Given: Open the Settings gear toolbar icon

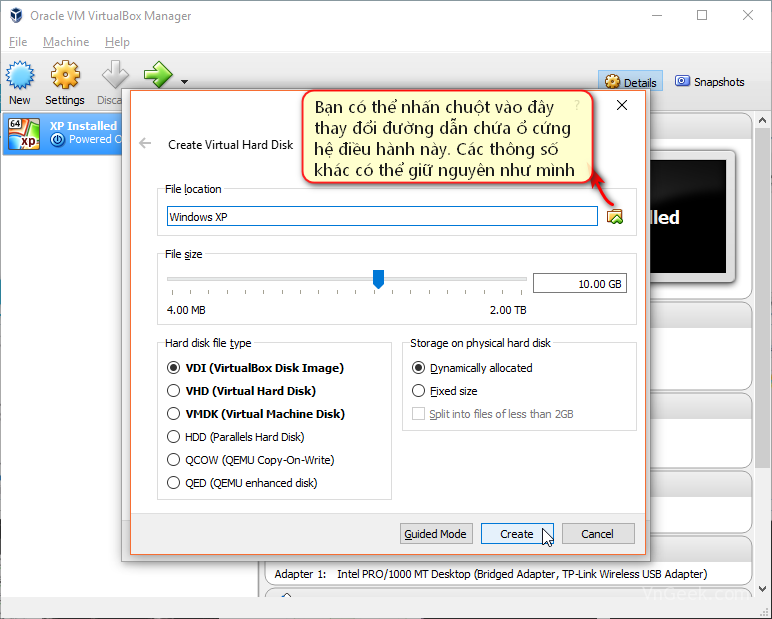Looking at the screenshot, I should (x=65, y=75).
